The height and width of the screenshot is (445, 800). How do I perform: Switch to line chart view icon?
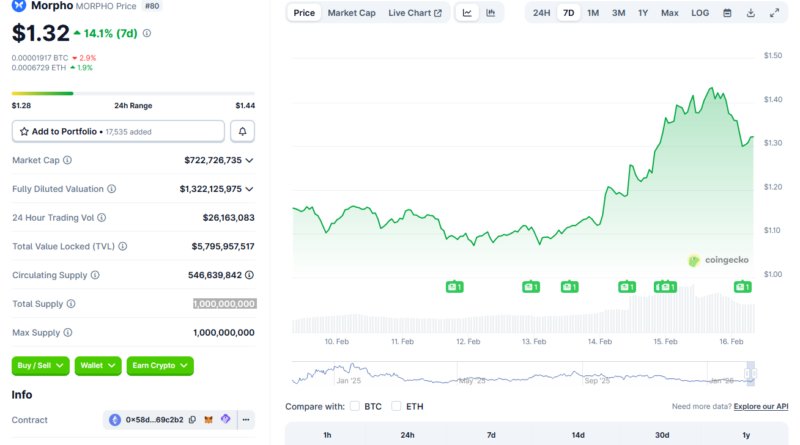click(x=467, y=13)
